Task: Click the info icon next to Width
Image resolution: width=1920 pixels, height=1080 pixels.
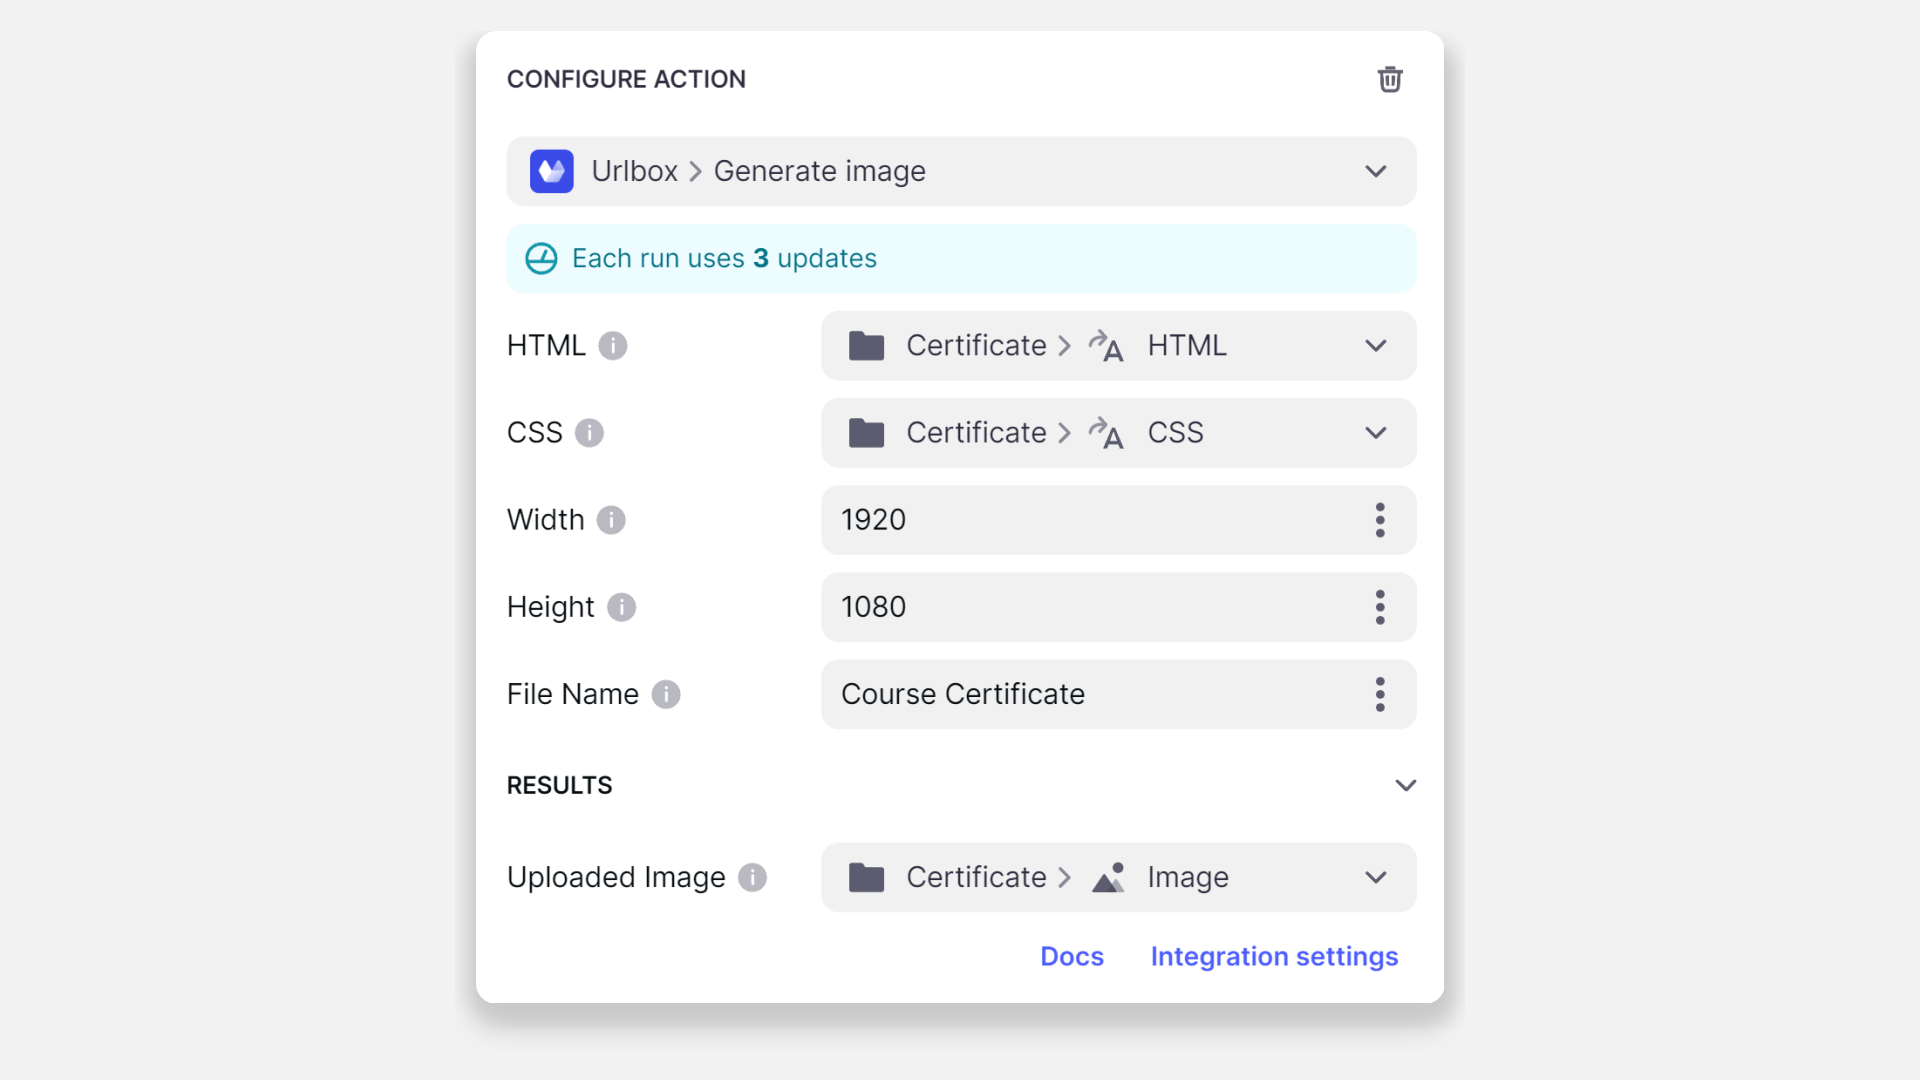Action: pos(611,520)
